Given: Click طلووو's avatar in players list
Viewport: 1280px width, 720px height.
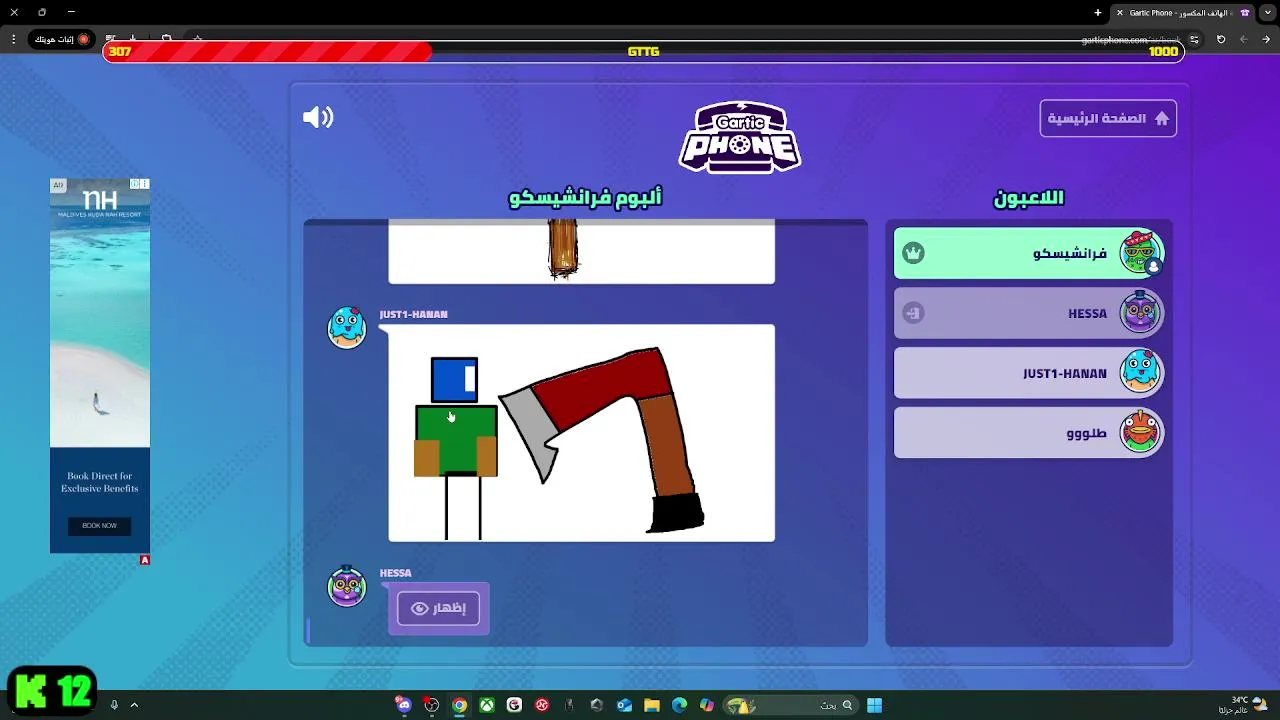Looking at the screenshot, I should [x=1141, y=433].
